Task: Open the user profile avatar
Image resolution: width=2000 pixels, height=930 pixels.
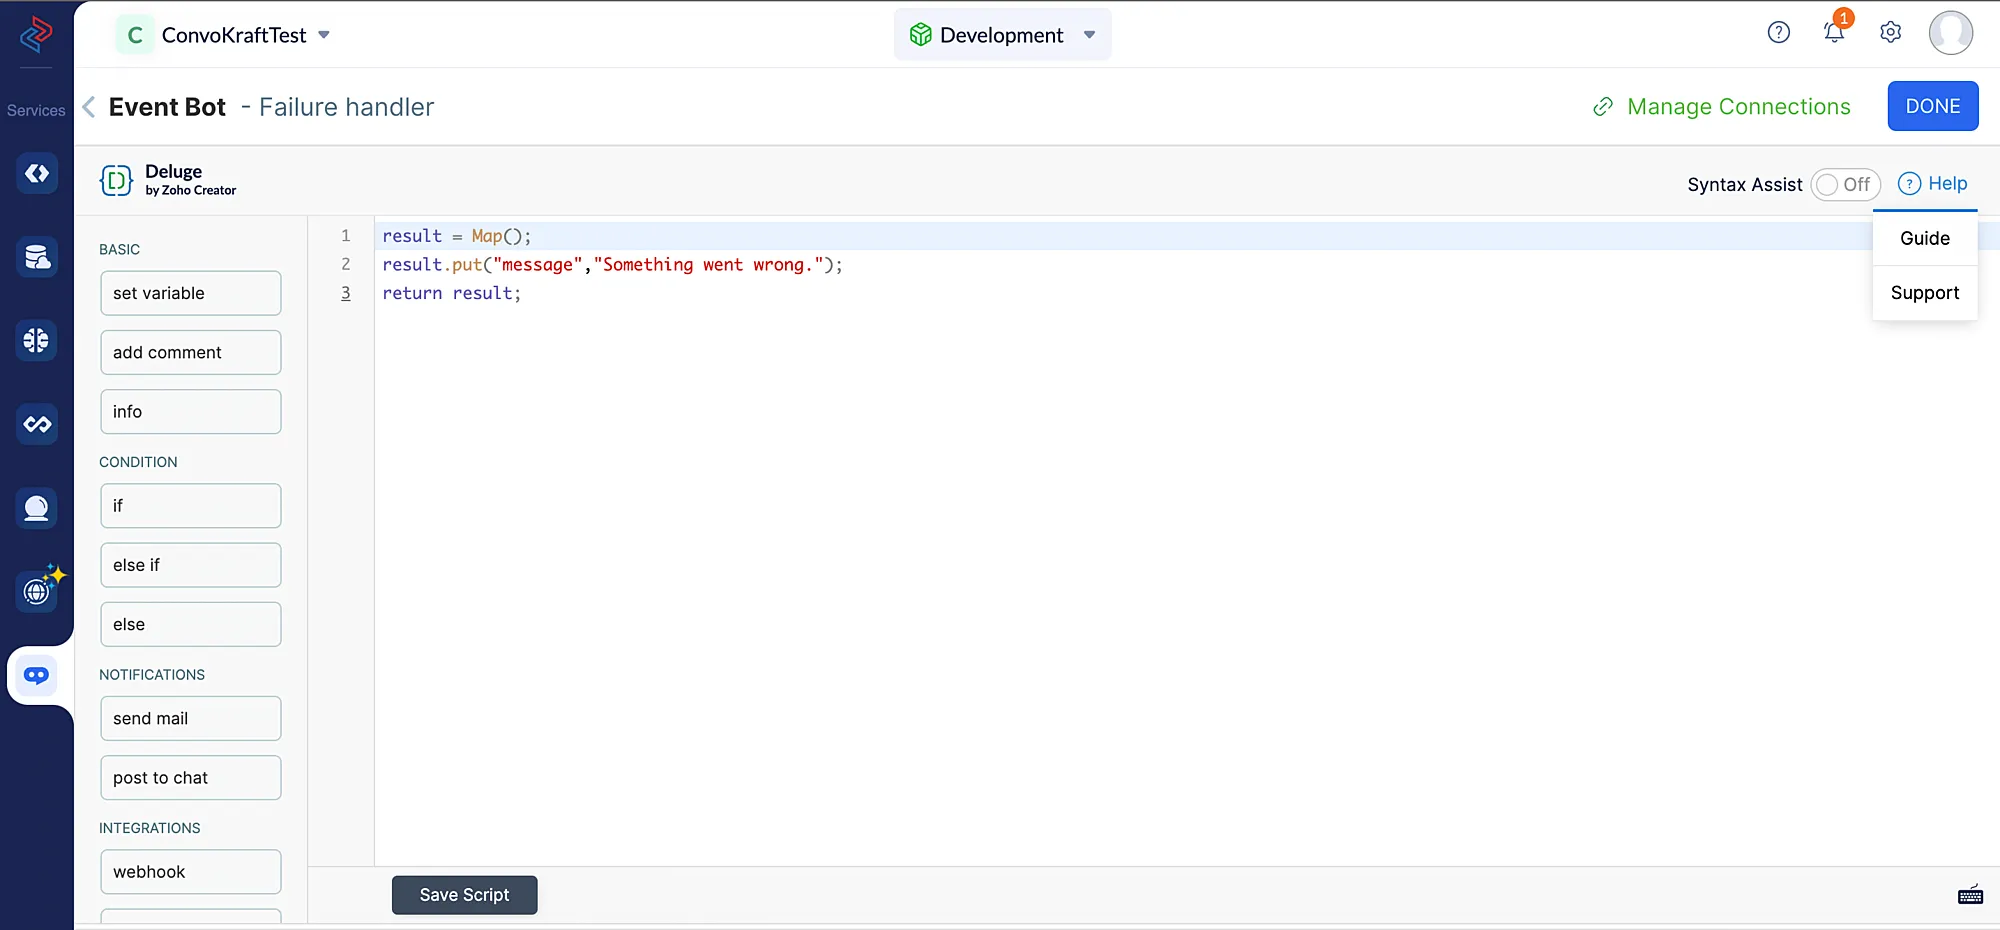Action: point(1950,33)
